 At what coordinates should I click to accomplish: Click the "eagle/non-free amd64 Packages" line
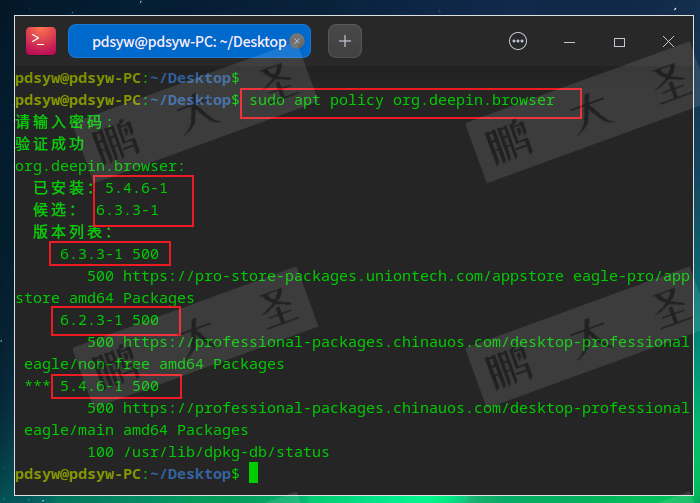point(154,364)
